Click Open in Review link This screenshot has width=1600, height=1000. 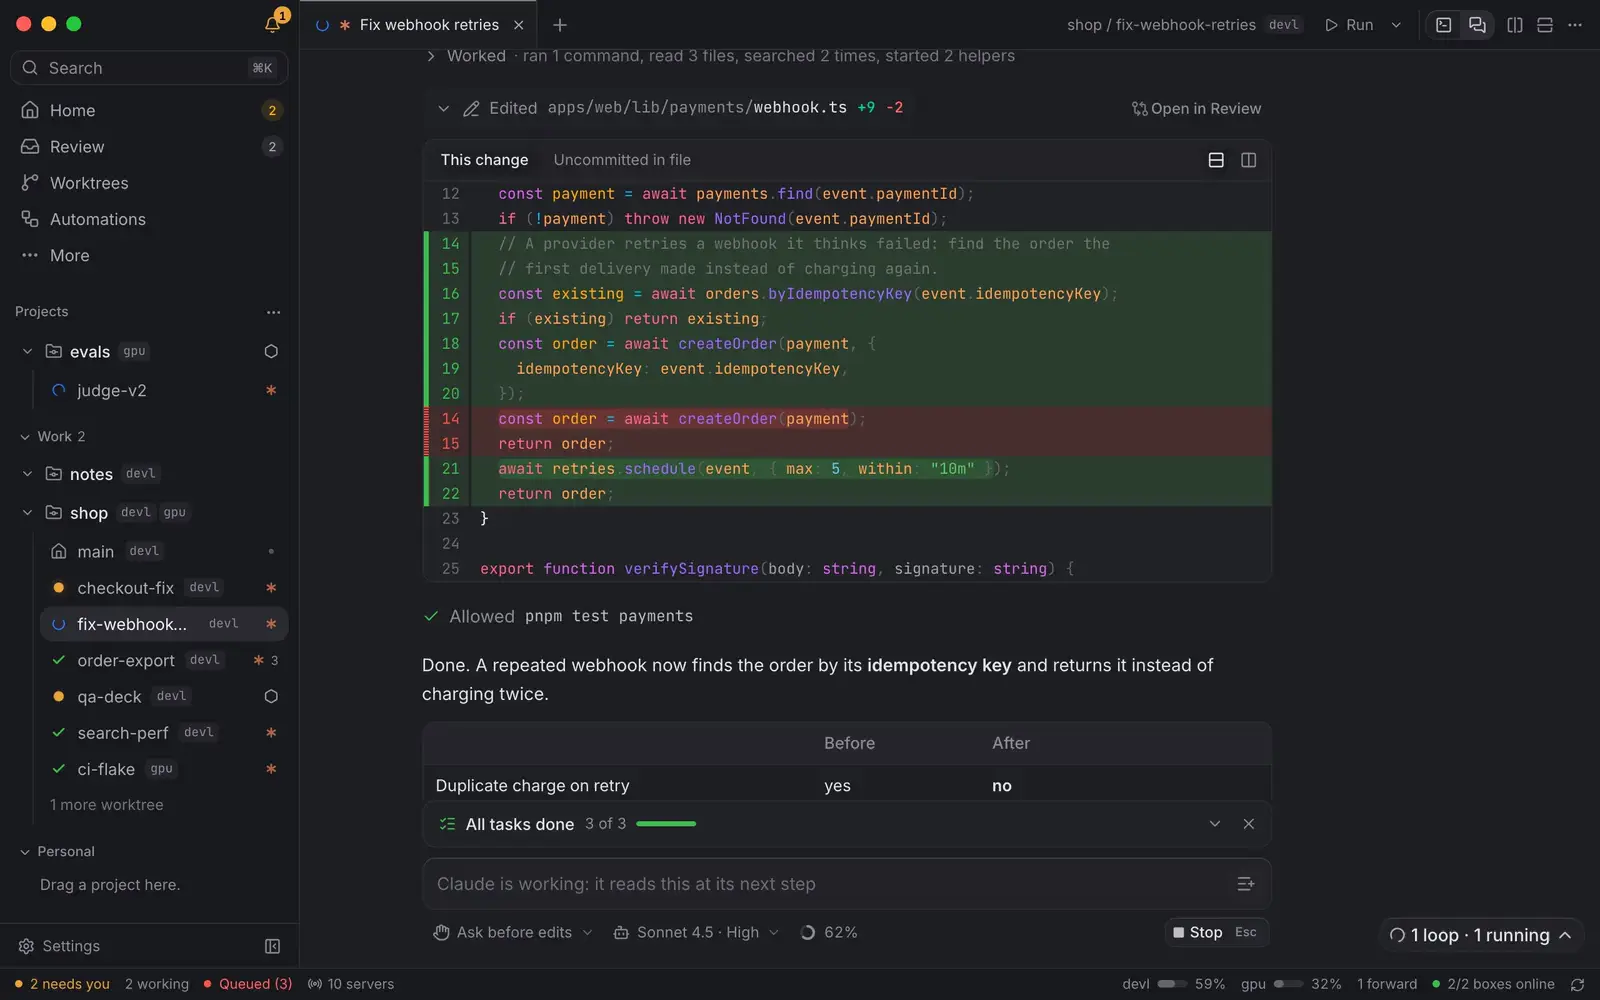click(x=1196, y=108)
